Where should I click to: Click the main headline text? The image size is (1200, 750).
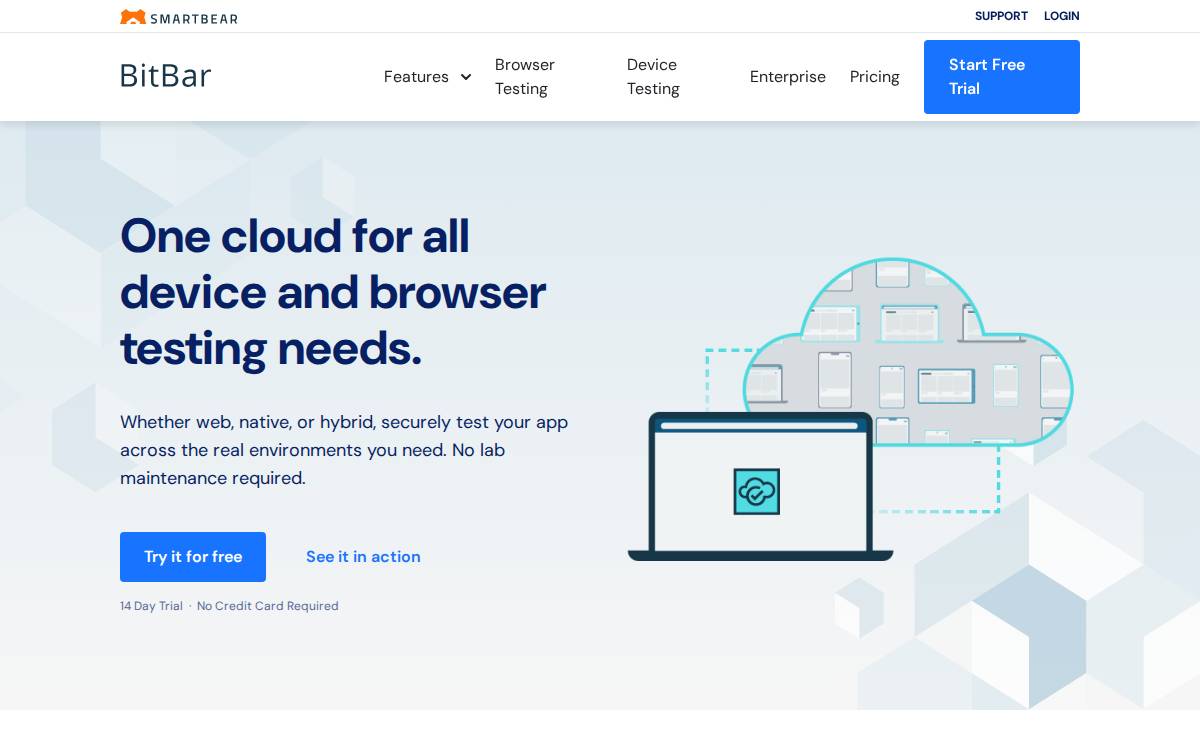[333, 292]
